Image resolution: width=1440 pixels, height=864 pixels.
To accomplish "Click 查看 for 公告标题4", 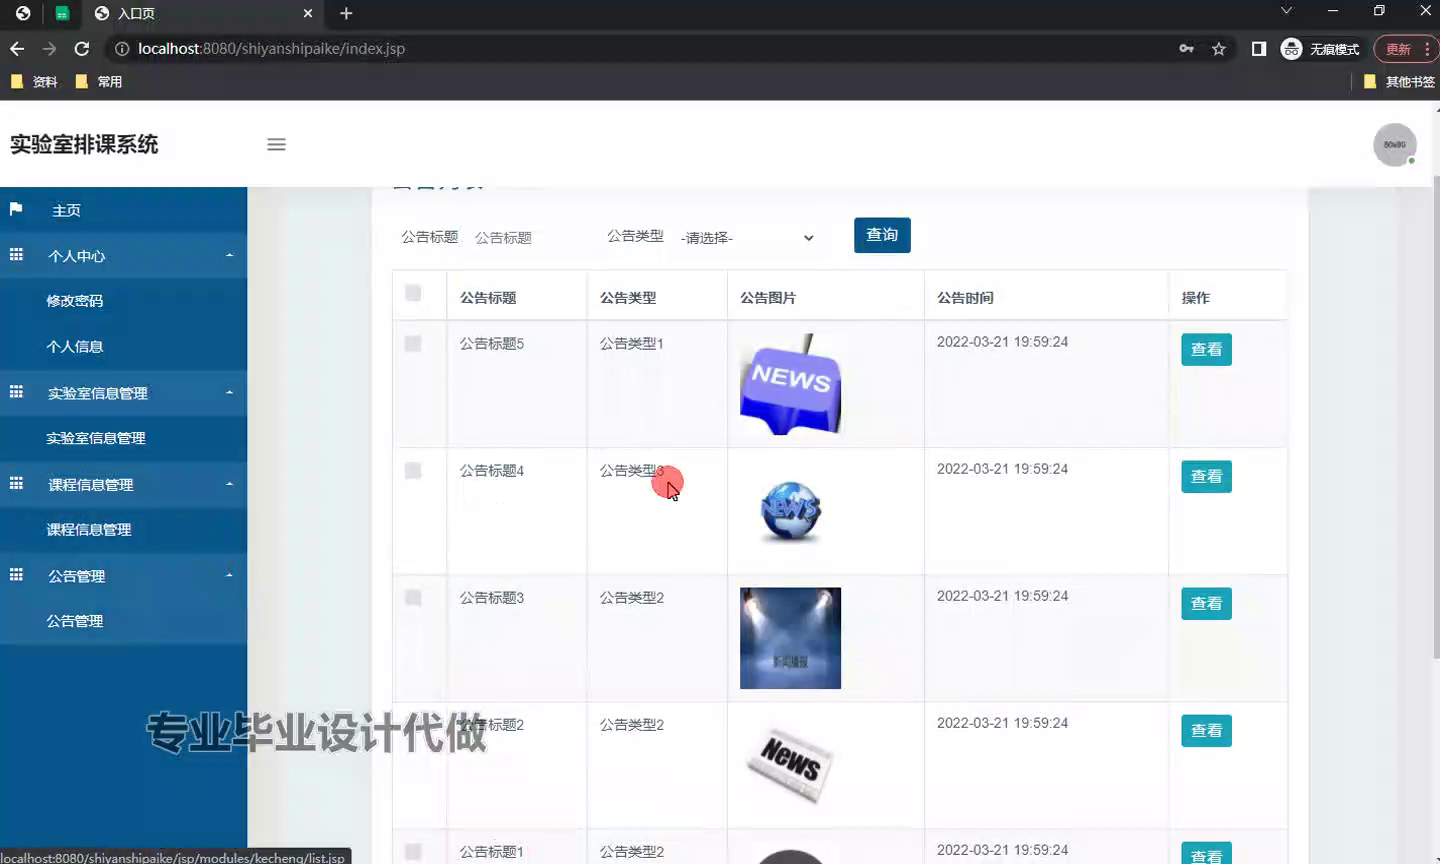I will tap(1206, 477).
